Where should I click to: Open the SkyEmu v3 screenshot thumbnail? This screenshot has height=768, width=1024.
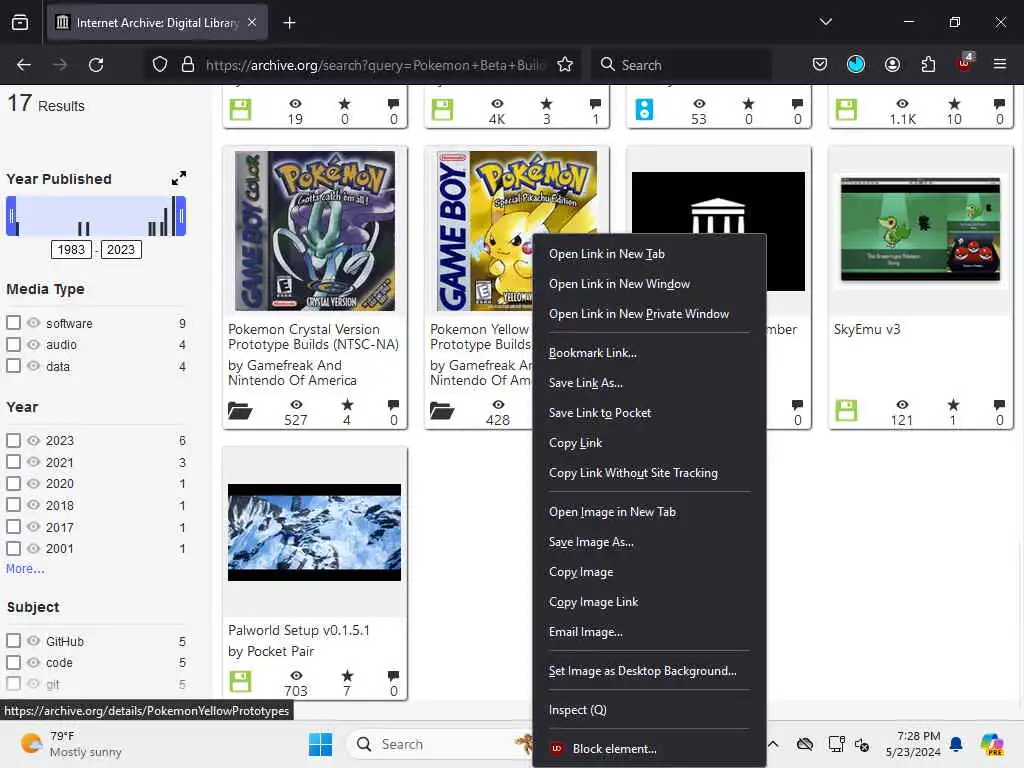coord(920,229)
